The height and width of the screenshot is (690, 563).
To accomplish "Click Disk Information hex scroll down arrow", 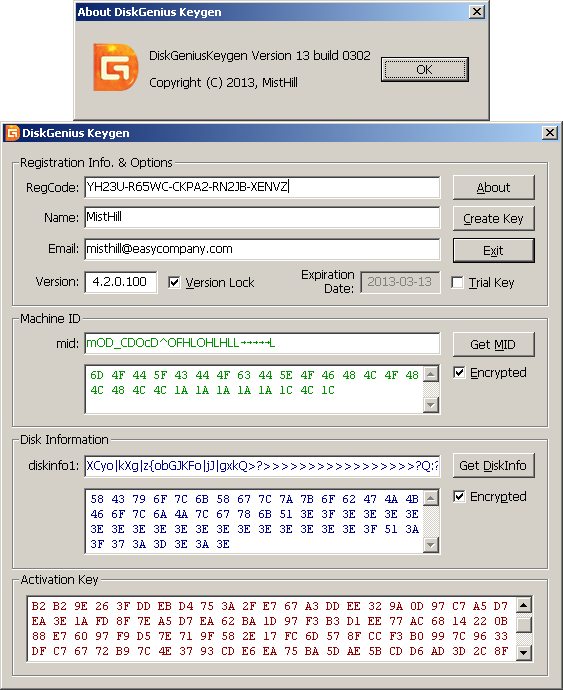I will (x=431, y=545).
